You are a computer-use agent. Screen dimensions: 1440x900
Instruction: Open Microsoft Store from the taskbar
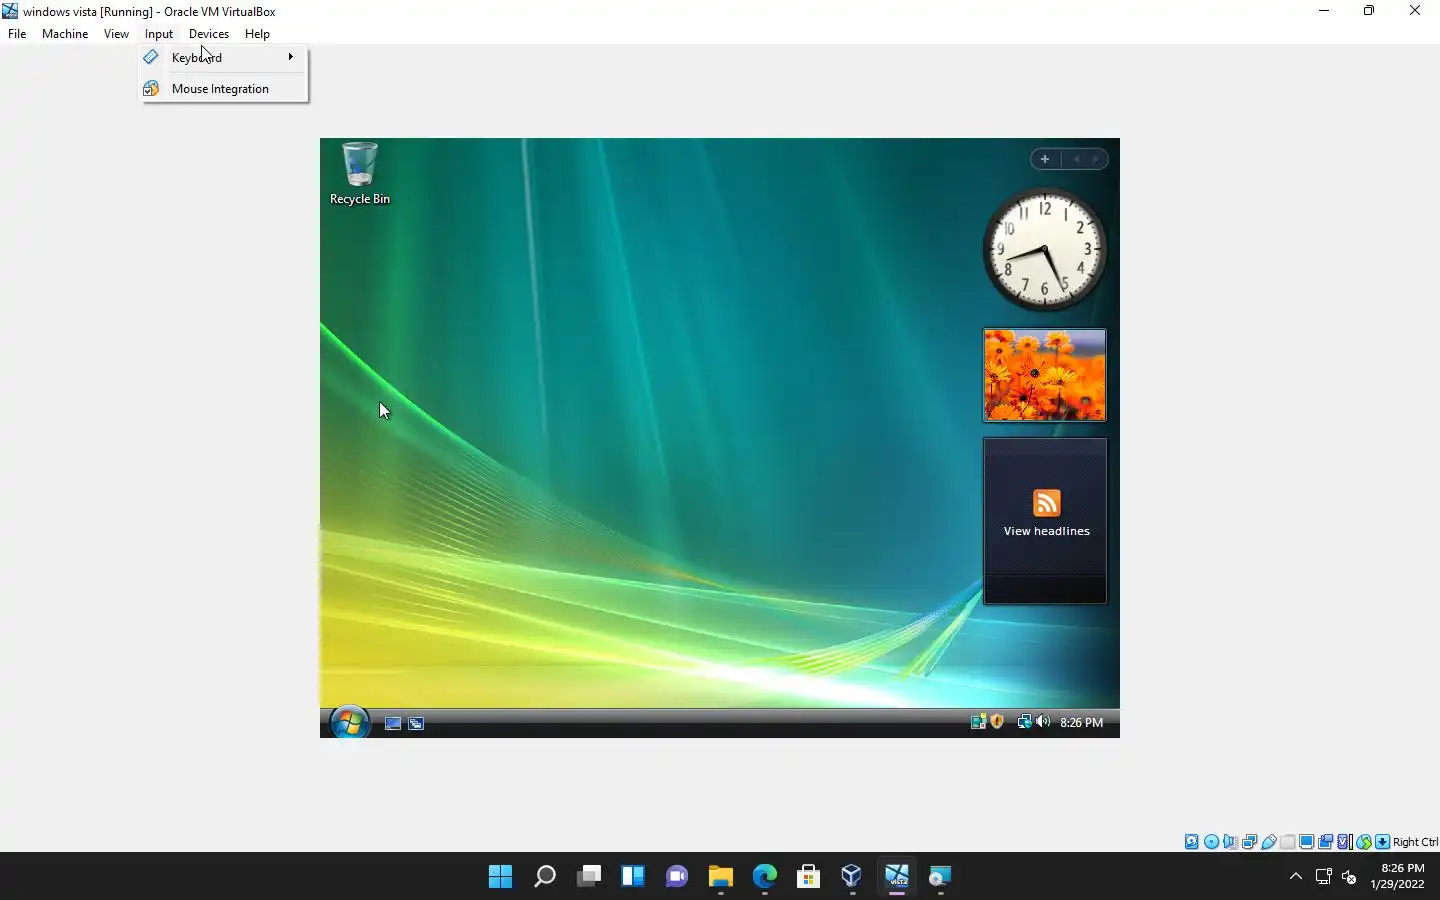coord(809,877)
